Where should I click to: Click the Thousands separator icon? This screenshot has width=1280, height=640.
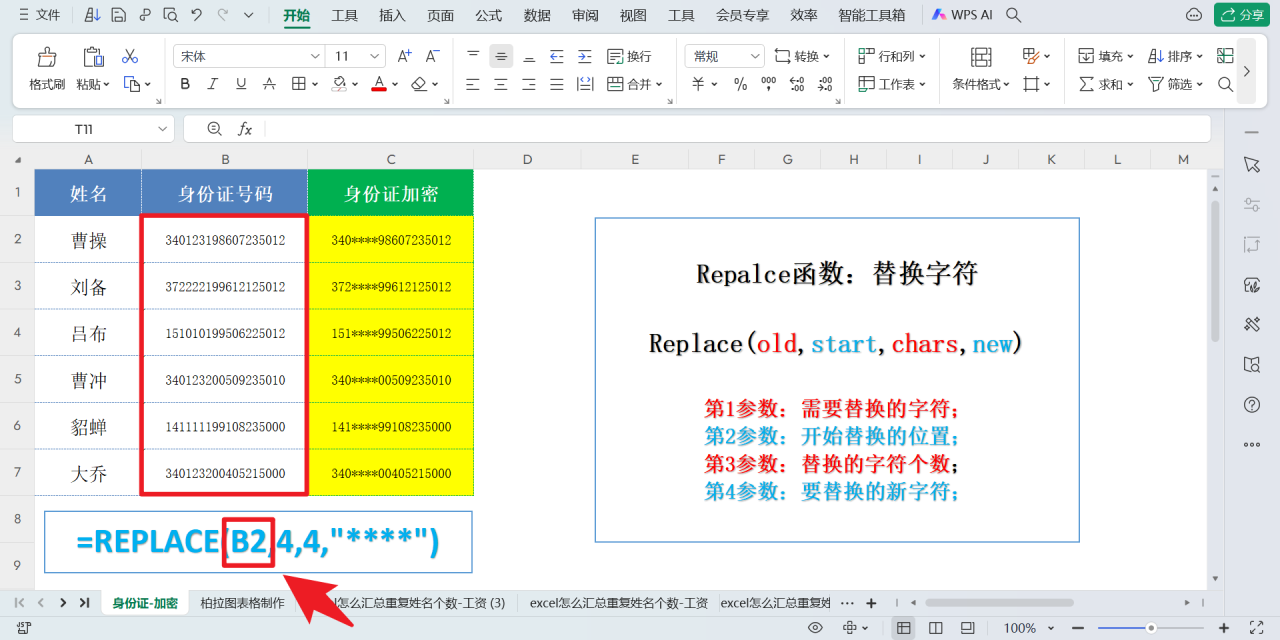coord(769,84)
